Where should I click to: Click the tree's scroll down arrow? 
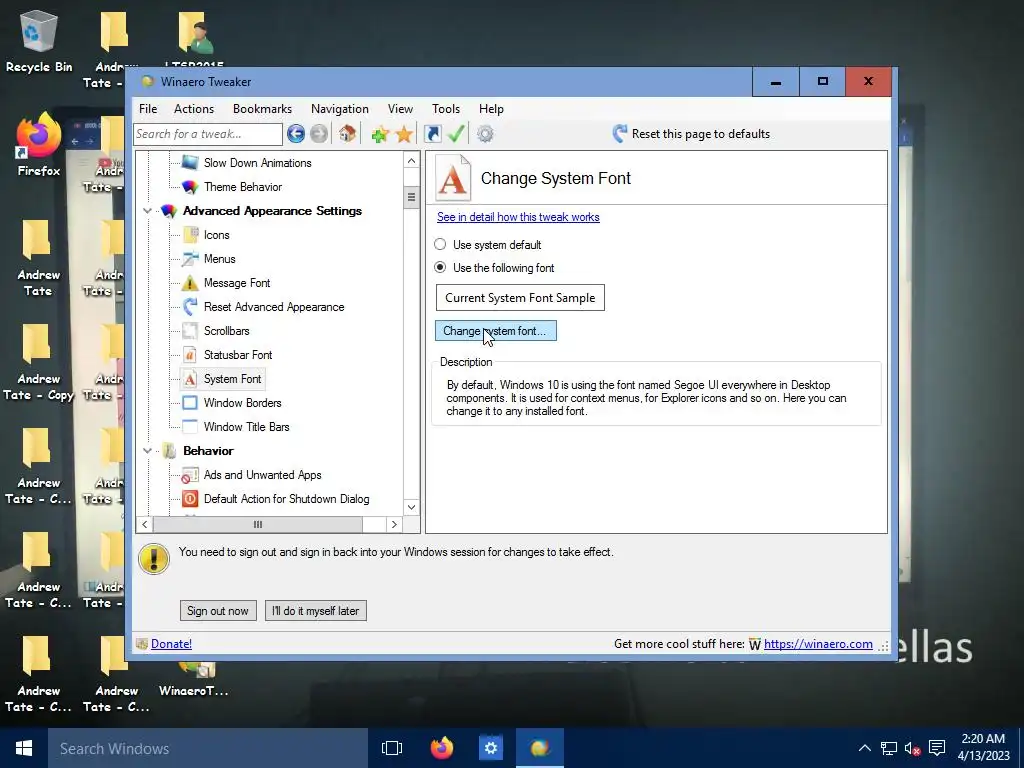(411, 507)
